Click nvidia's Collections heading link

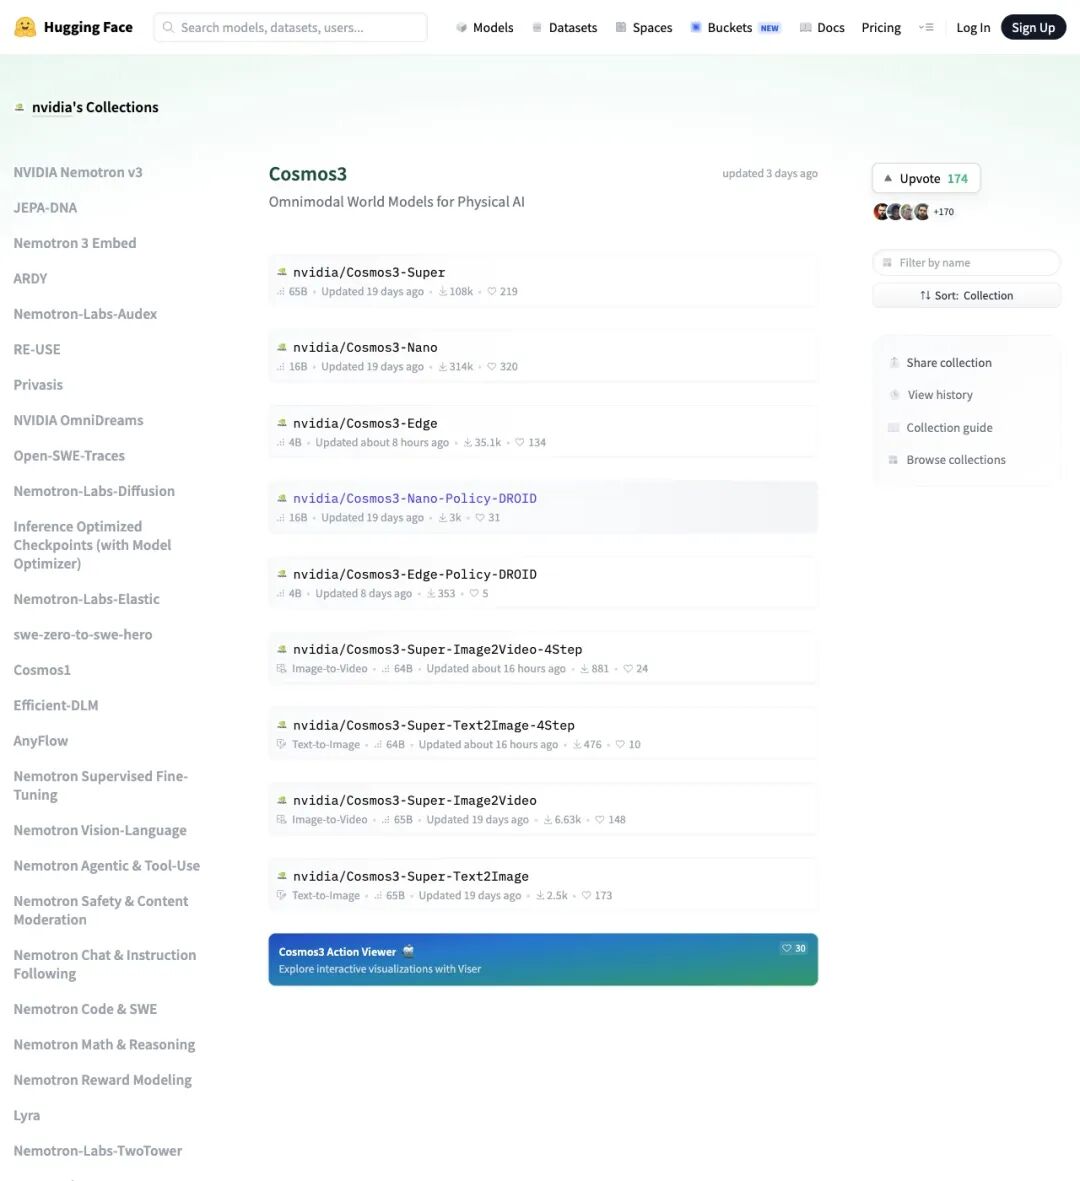(95, 107)
